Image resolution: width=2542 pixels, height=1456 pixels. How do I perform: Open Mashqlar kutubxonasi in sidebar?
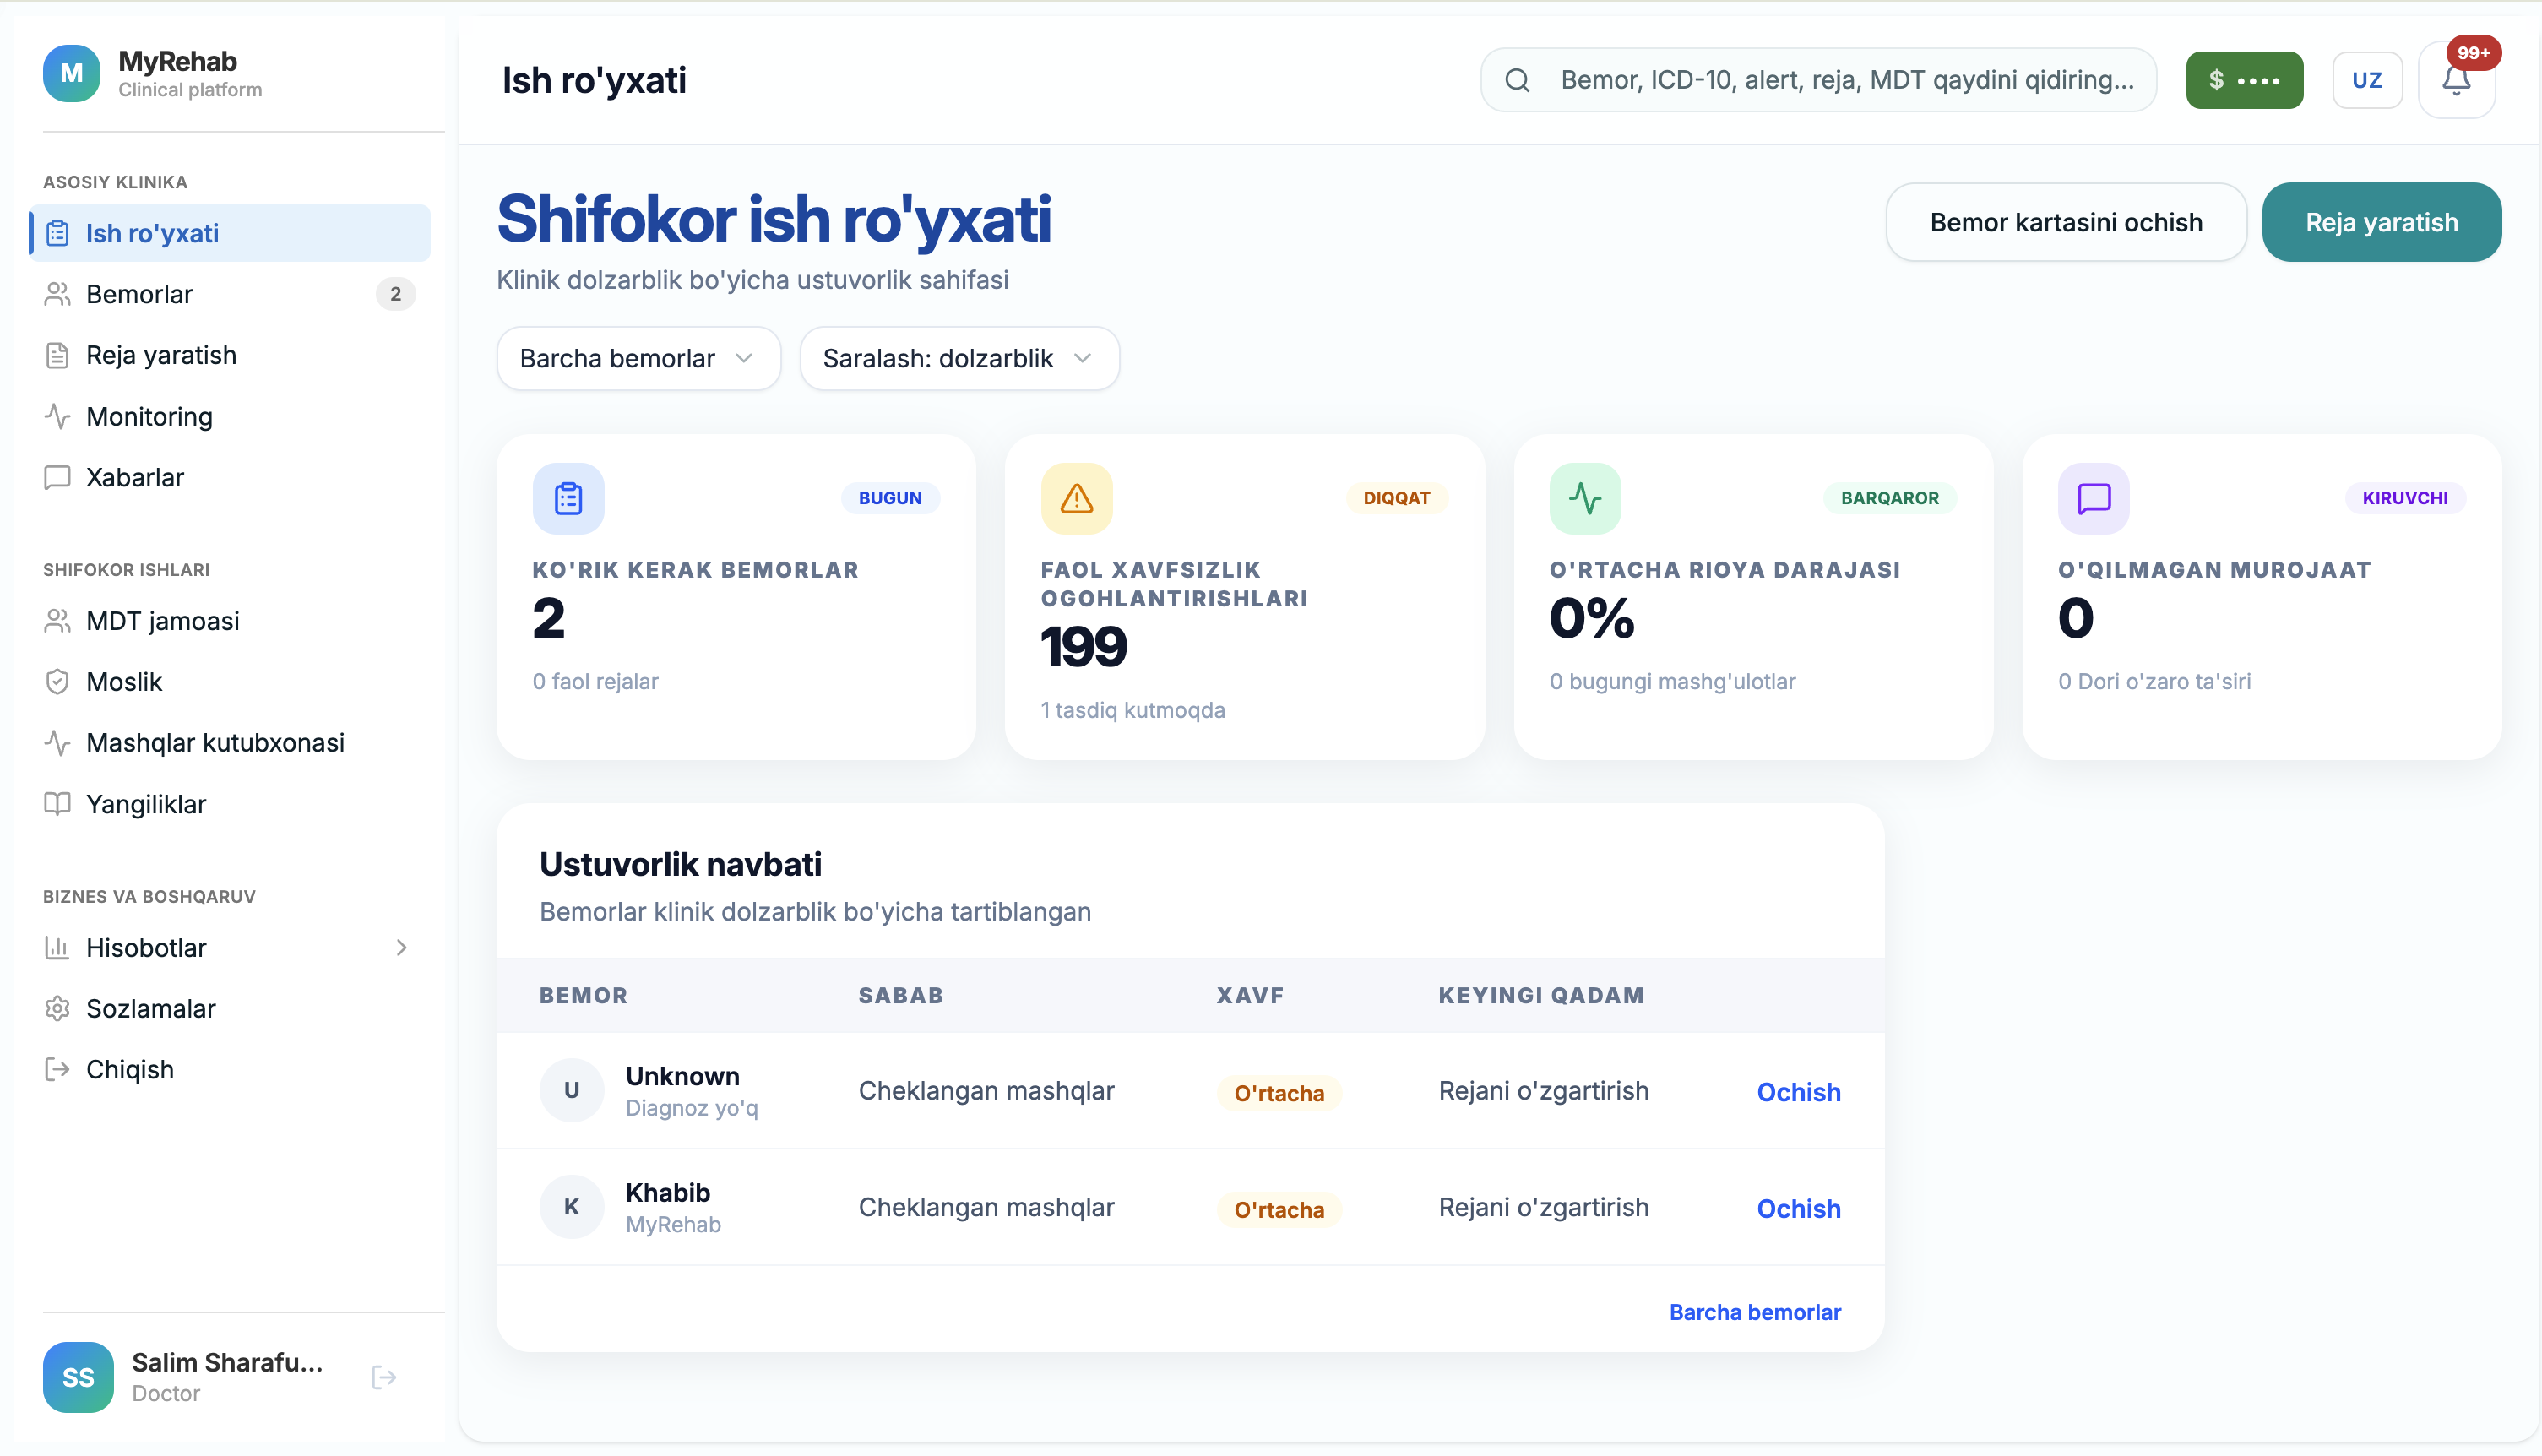pos(230,742)
